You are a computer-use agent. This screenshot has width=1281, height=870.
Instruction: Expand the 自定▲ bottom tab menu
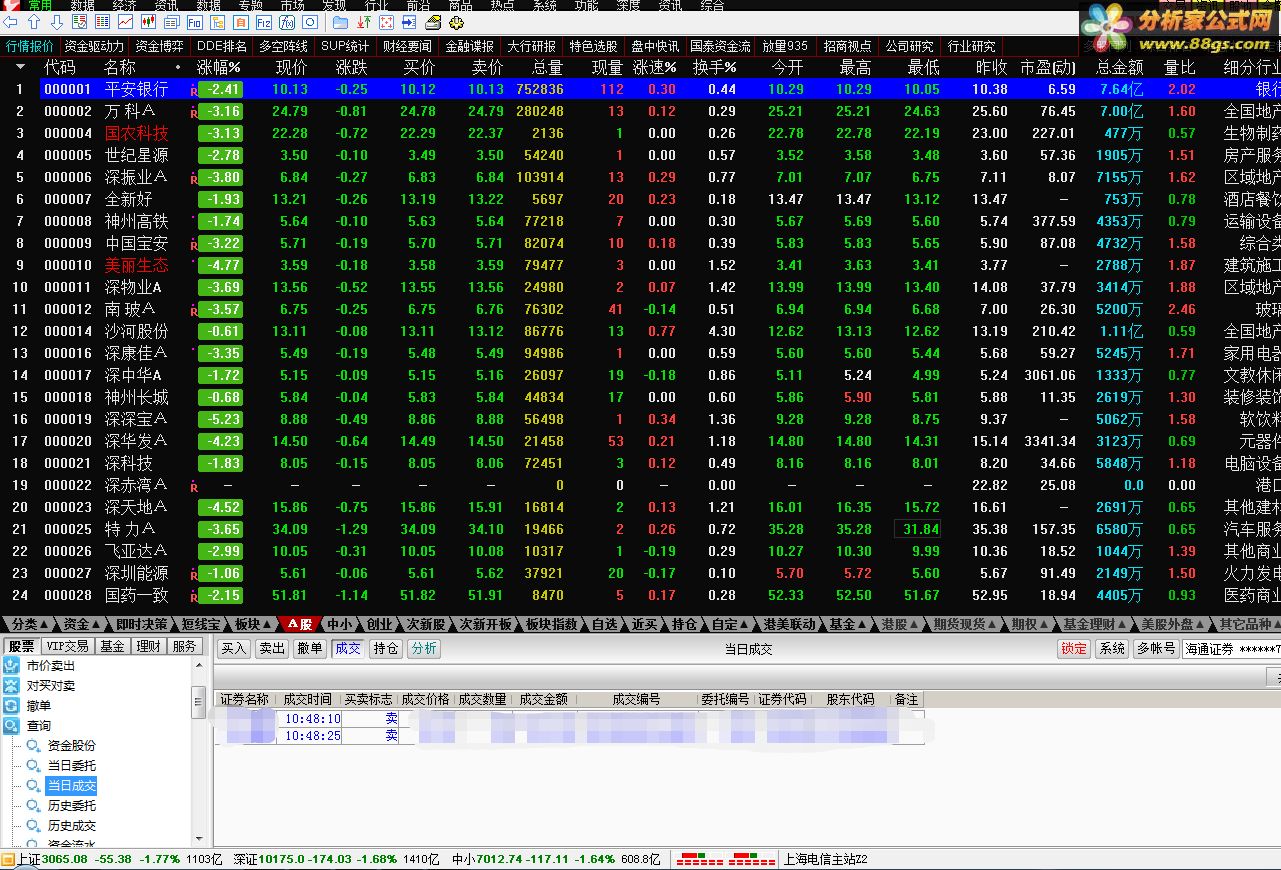[x=728, y=624]
